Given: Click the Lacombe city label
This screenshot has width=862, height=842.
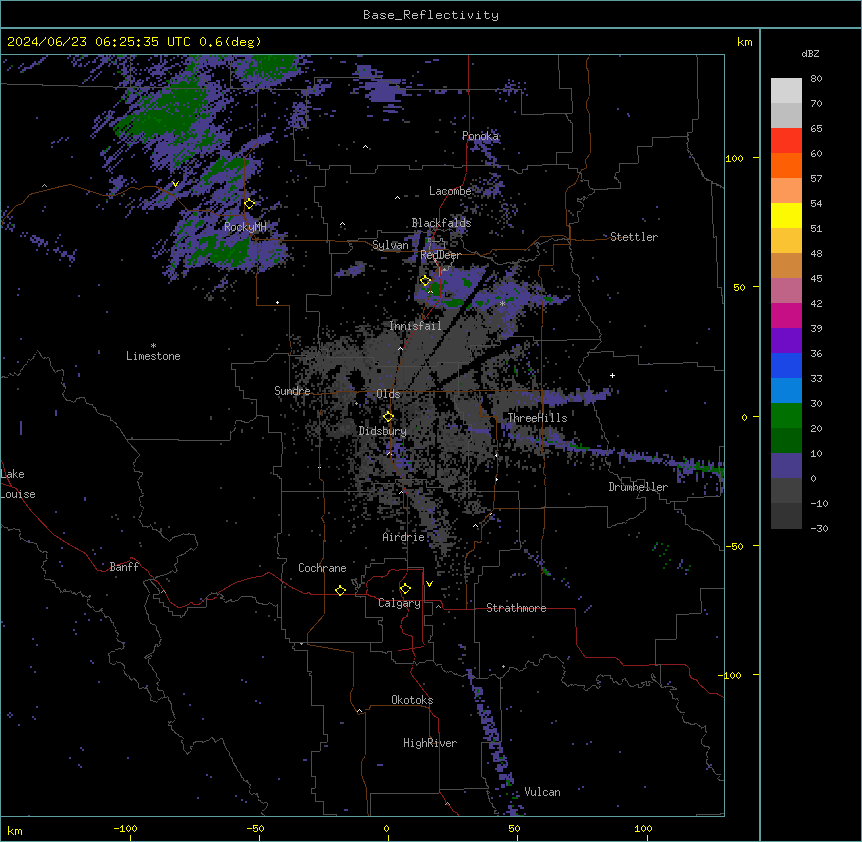Looking at the screenshot, I should 450,191.
